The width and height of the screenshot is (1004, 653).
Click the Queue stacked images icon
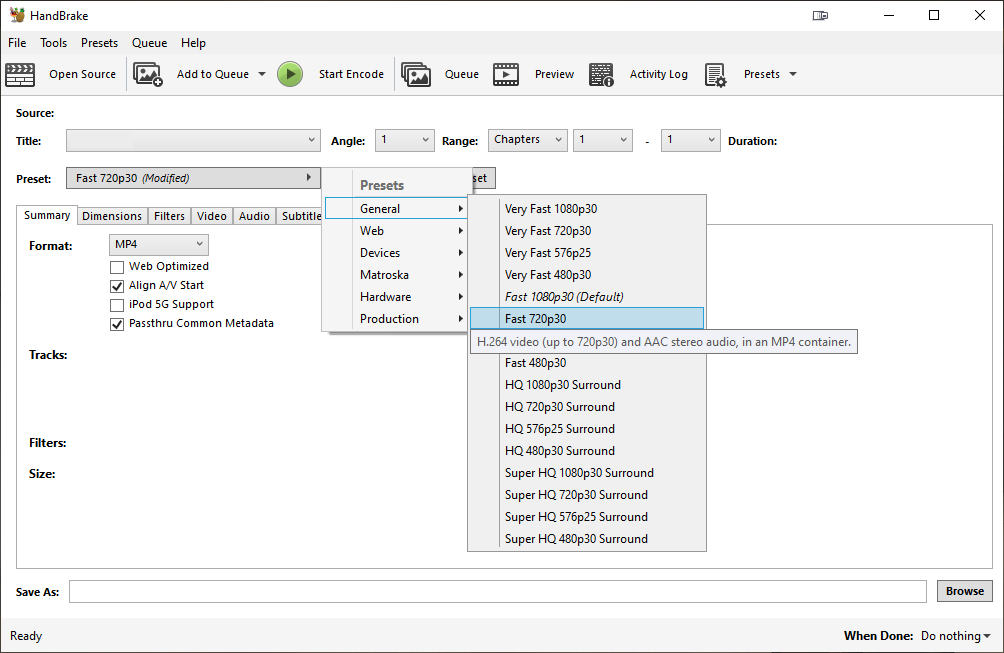pos(416,74)
